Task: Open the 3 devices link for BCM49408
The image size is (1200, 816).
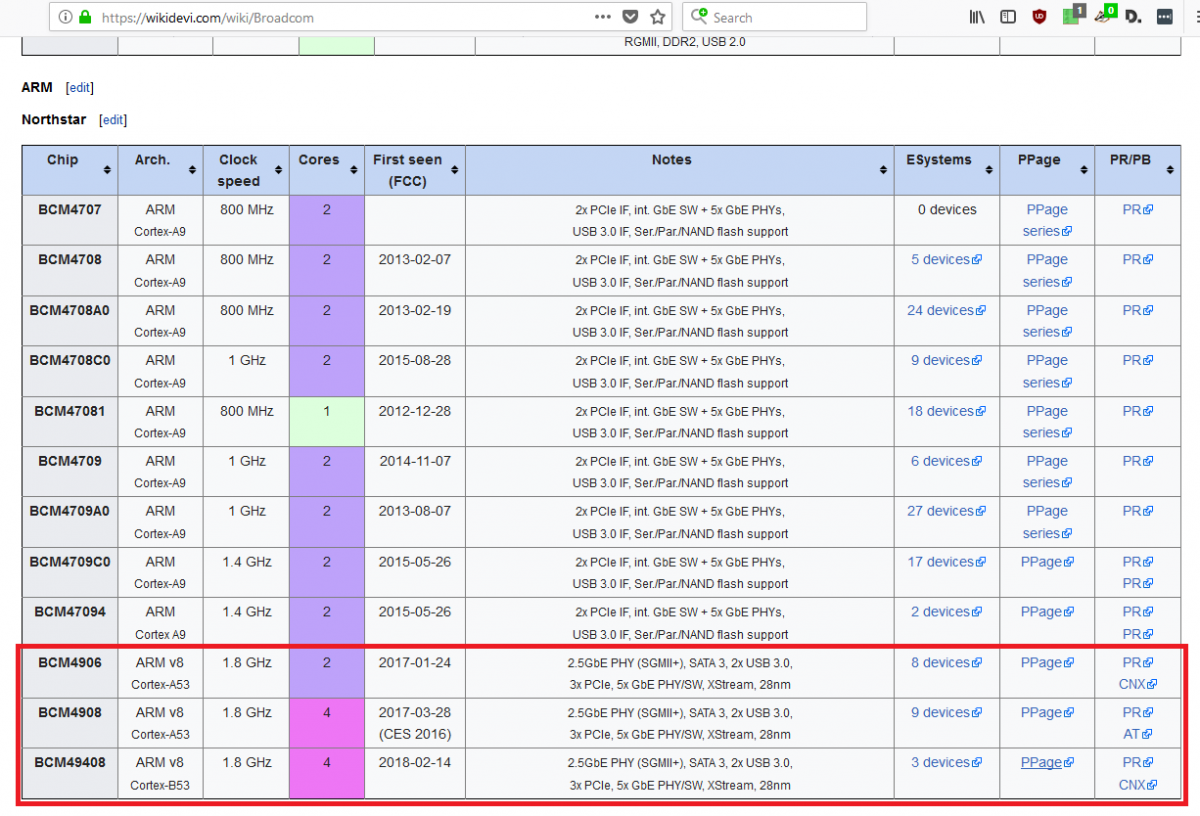Action: tap(946, 762)
